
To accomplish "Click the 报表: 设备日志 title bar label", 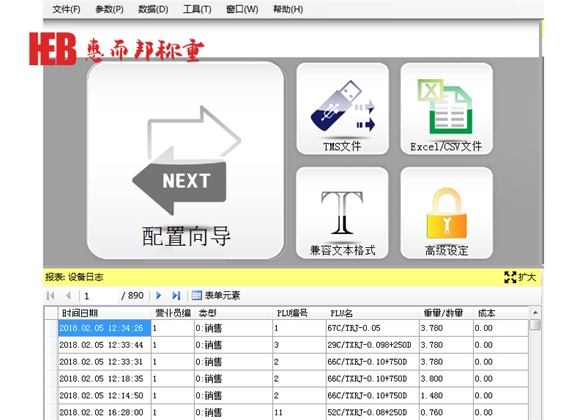I will 74,277.
